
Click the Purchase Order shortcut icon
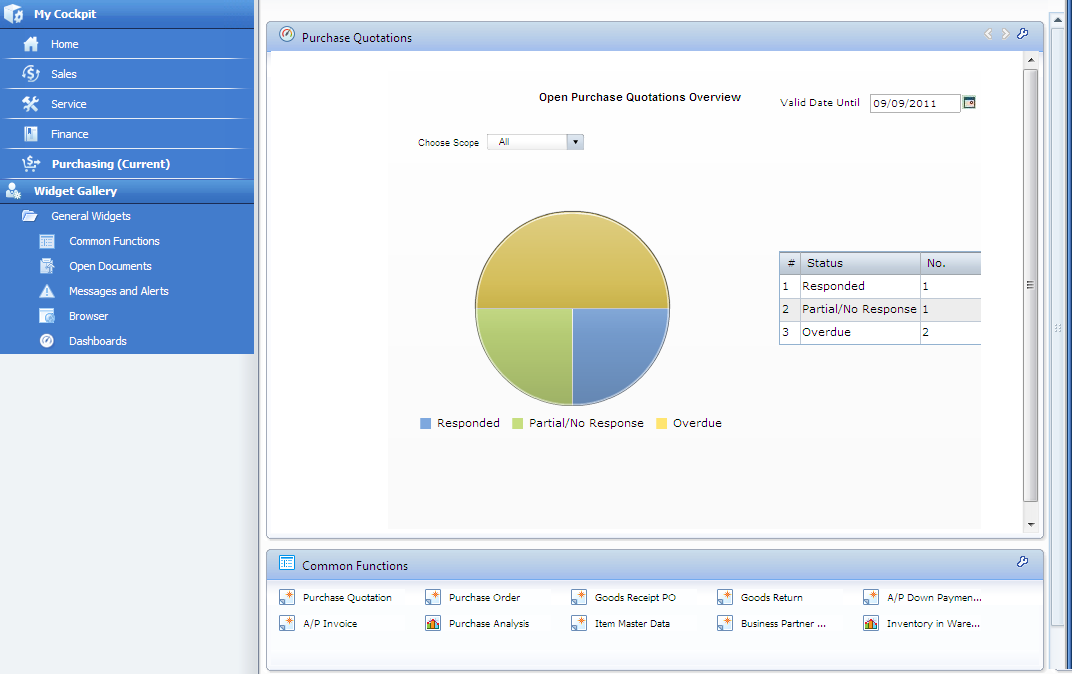tap(433, 597)
